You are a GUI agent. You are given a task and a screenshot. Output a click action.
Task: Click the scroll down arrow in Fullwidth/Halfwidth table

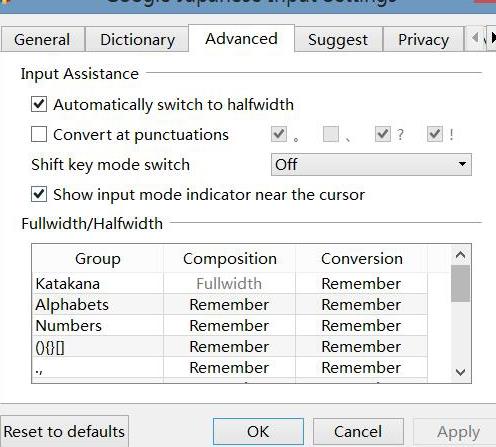(x=460, y=372)
